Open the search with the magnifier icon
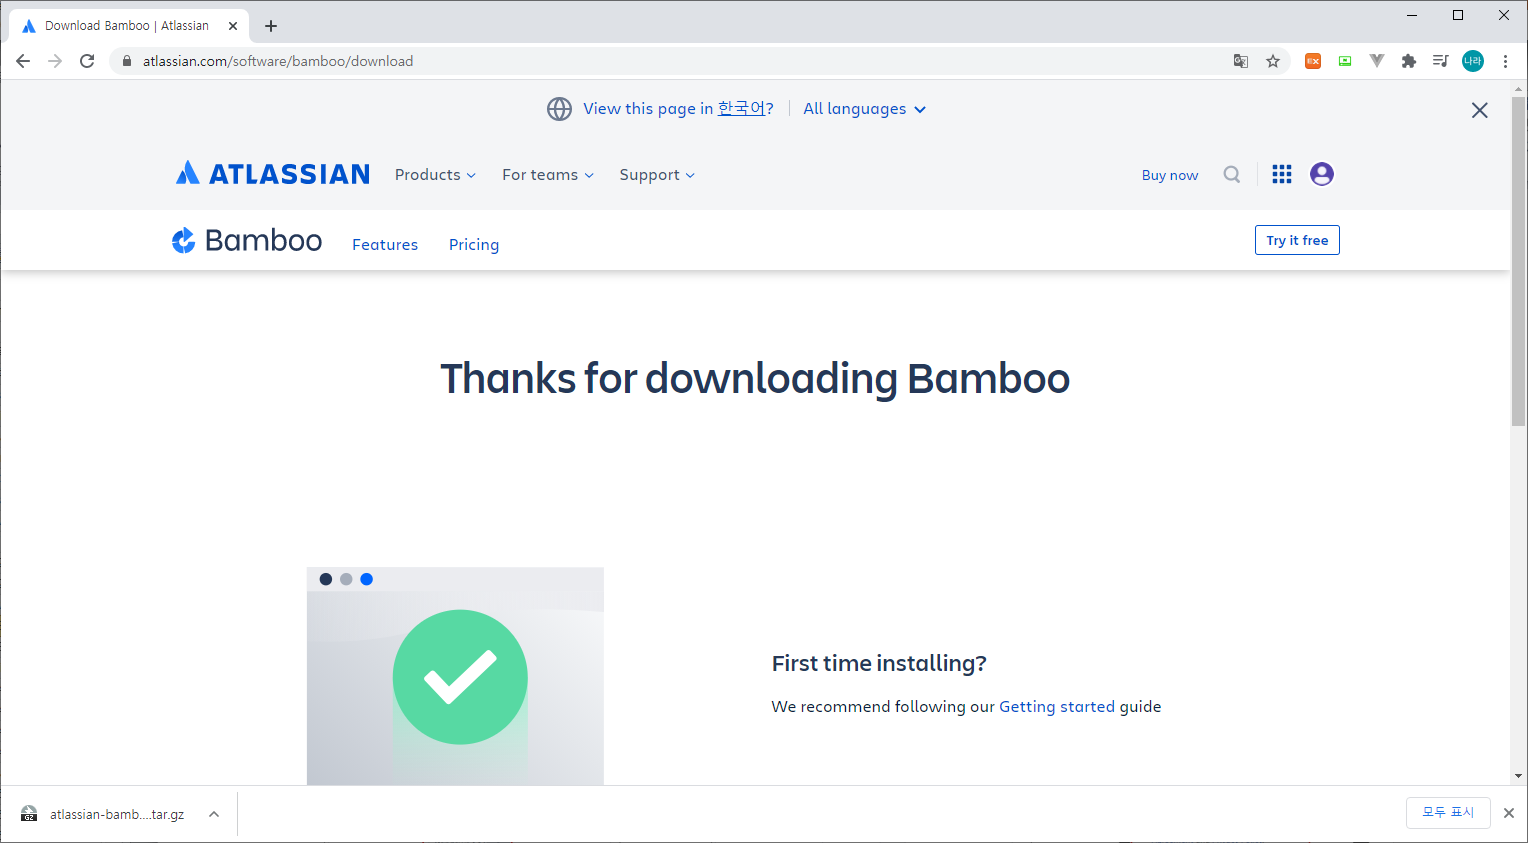1528x843 pixels. (1231, 174)
